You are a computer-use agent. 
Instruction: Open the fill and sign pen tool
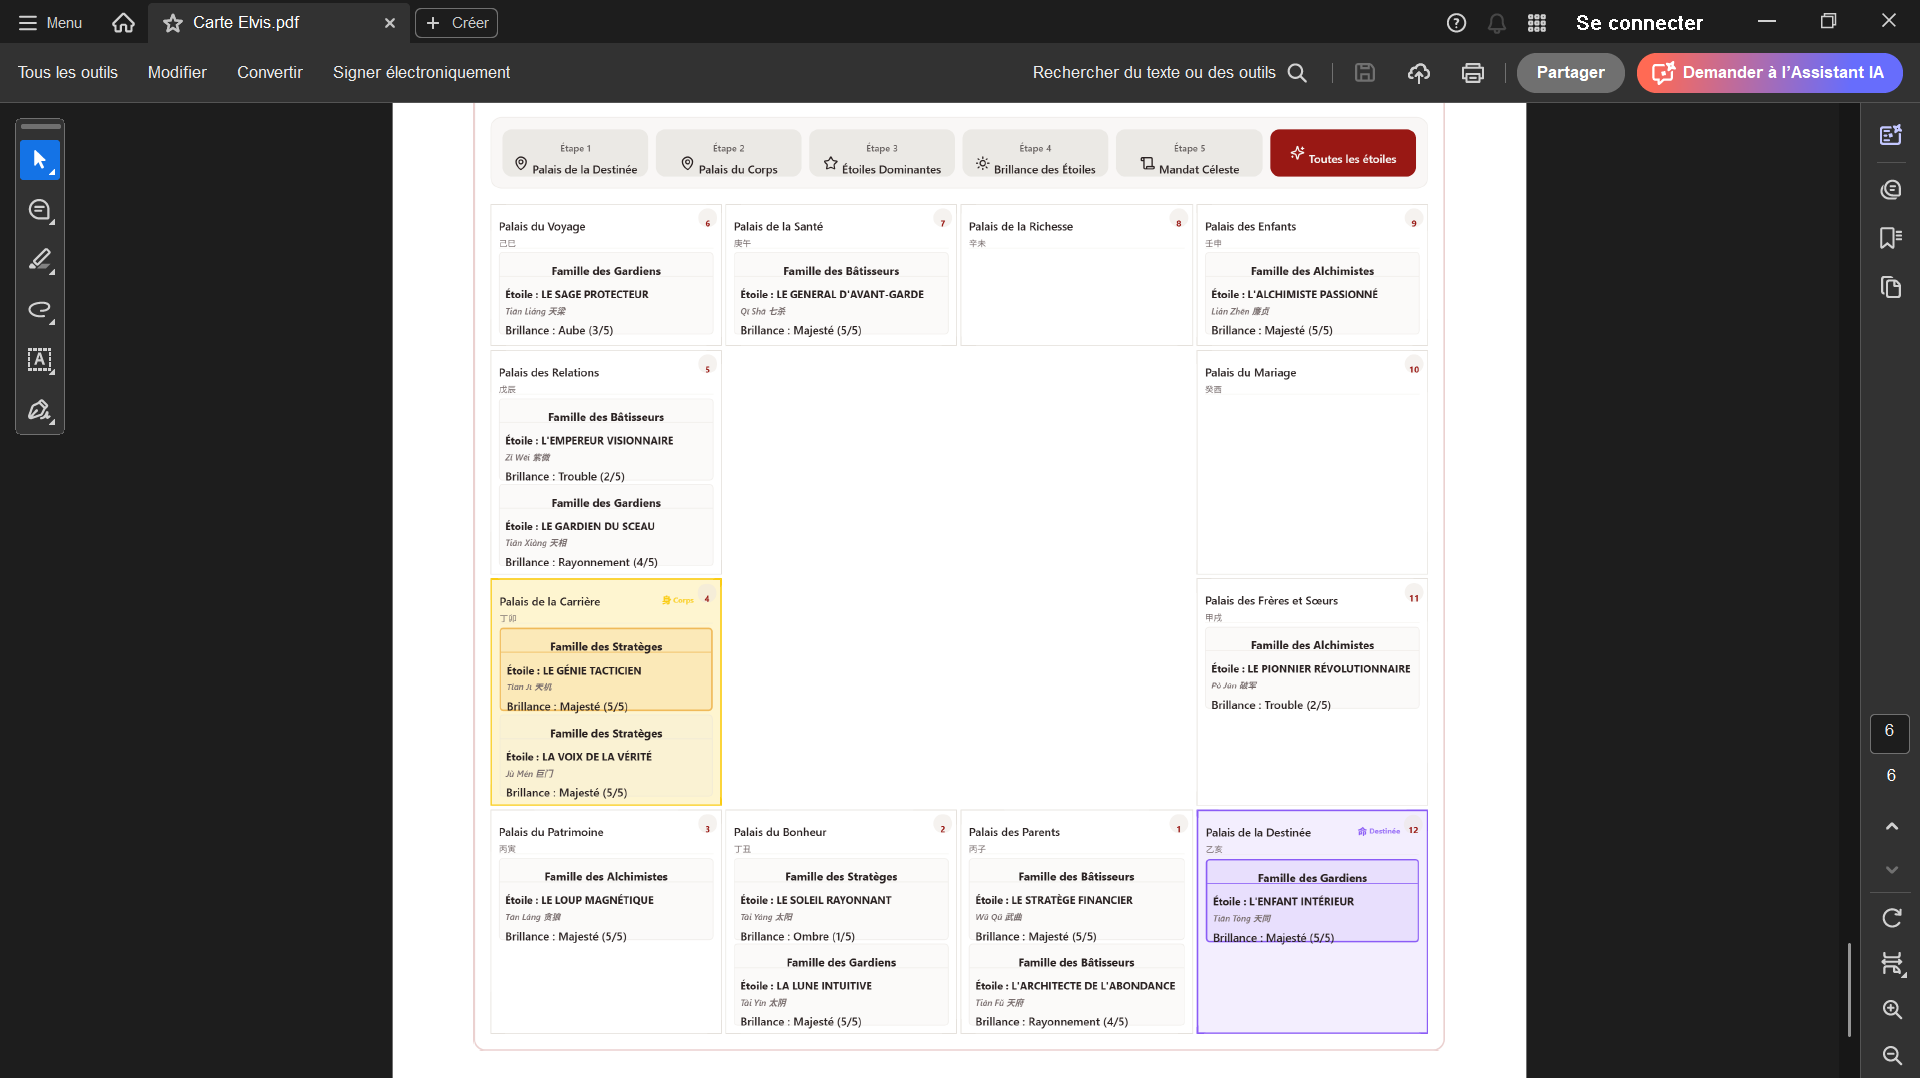click(39, 410)
